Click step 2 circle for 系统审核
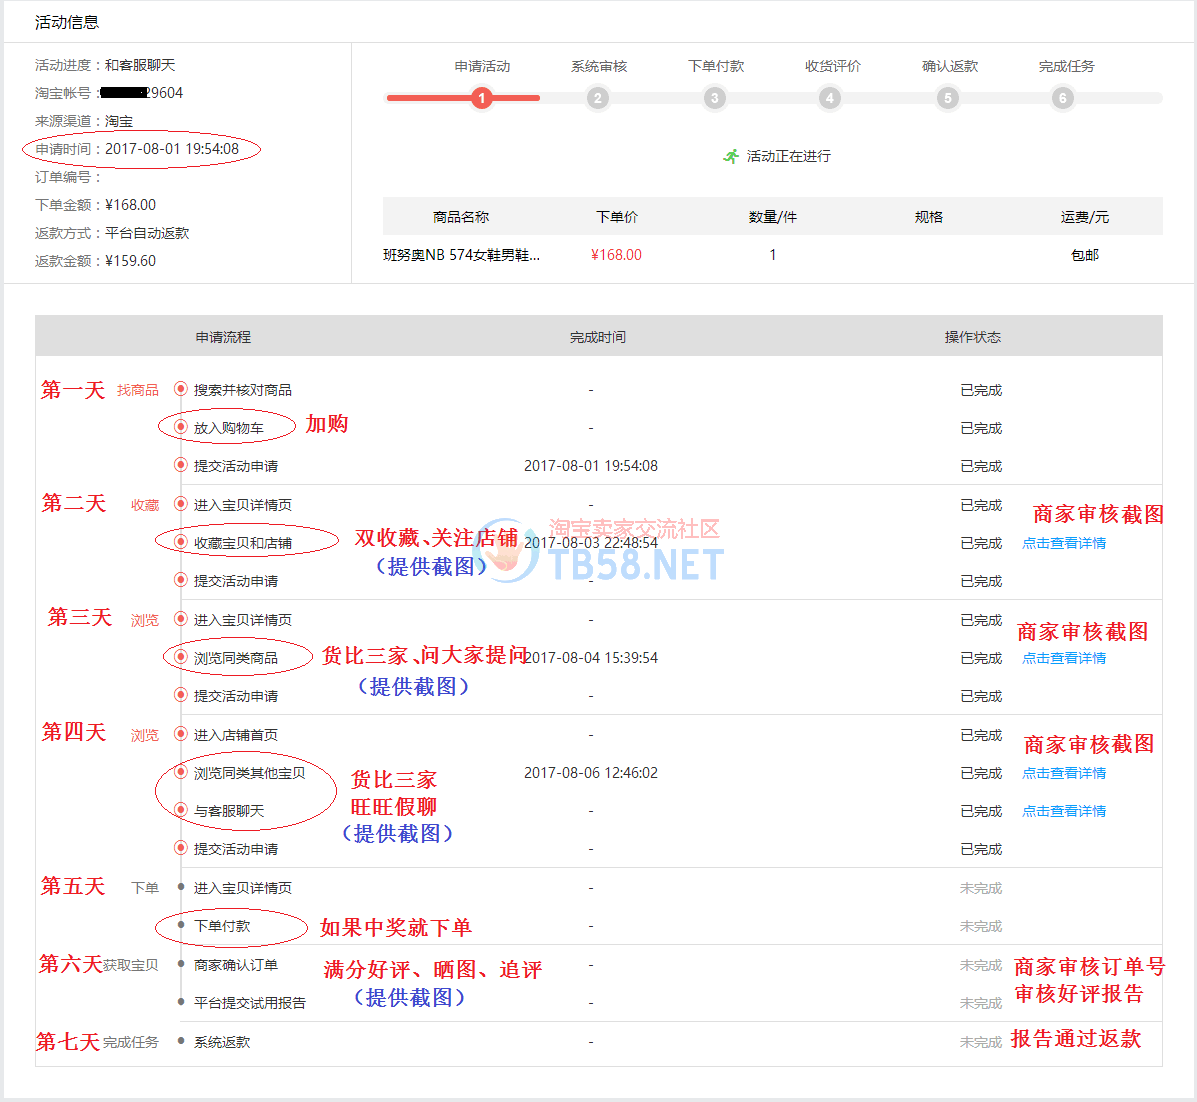The width and height of the screenshot is (1197, 1102). (x=598, y=98)
